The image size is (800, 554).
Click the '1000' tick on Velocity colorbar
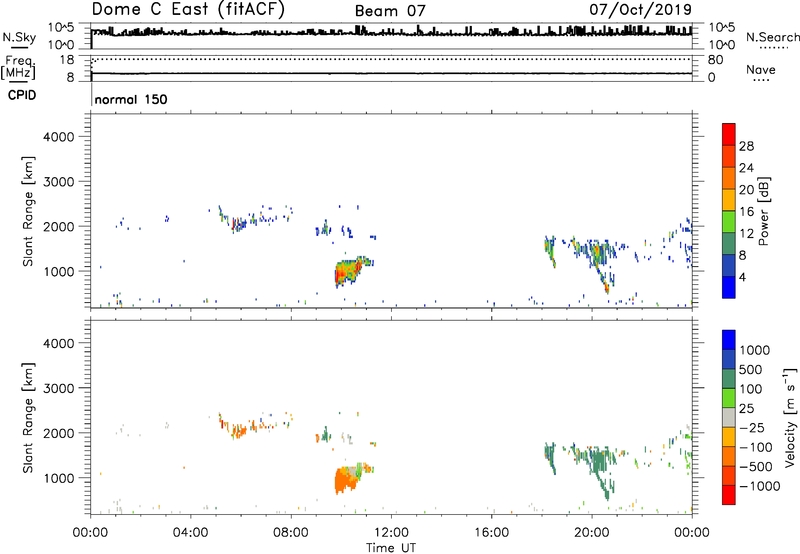point(754,350)
